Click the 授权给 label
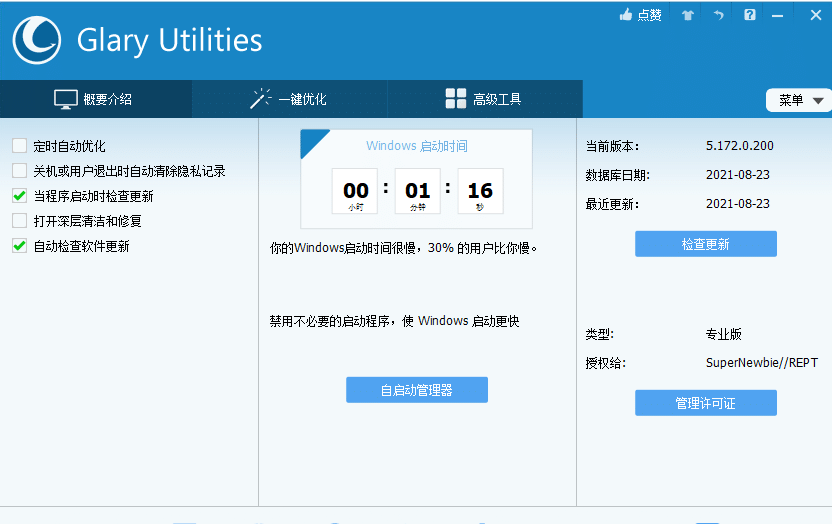This screenshot has width=832, height=524. click(x=605, y=363)
